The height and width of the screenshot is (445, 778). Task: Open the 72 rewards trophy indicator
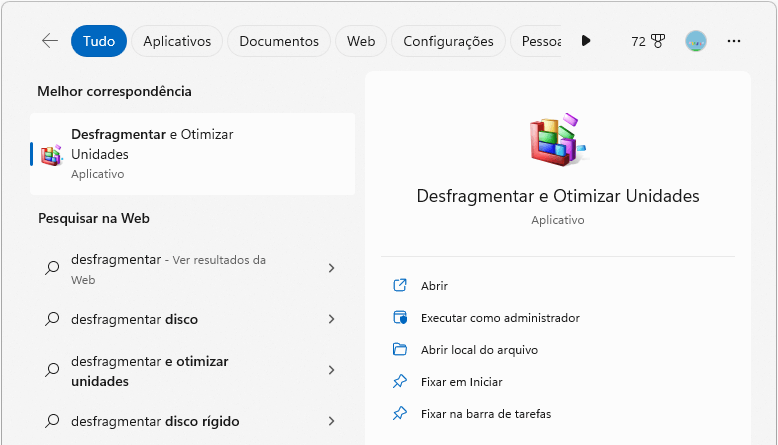(x=648, y=41)
